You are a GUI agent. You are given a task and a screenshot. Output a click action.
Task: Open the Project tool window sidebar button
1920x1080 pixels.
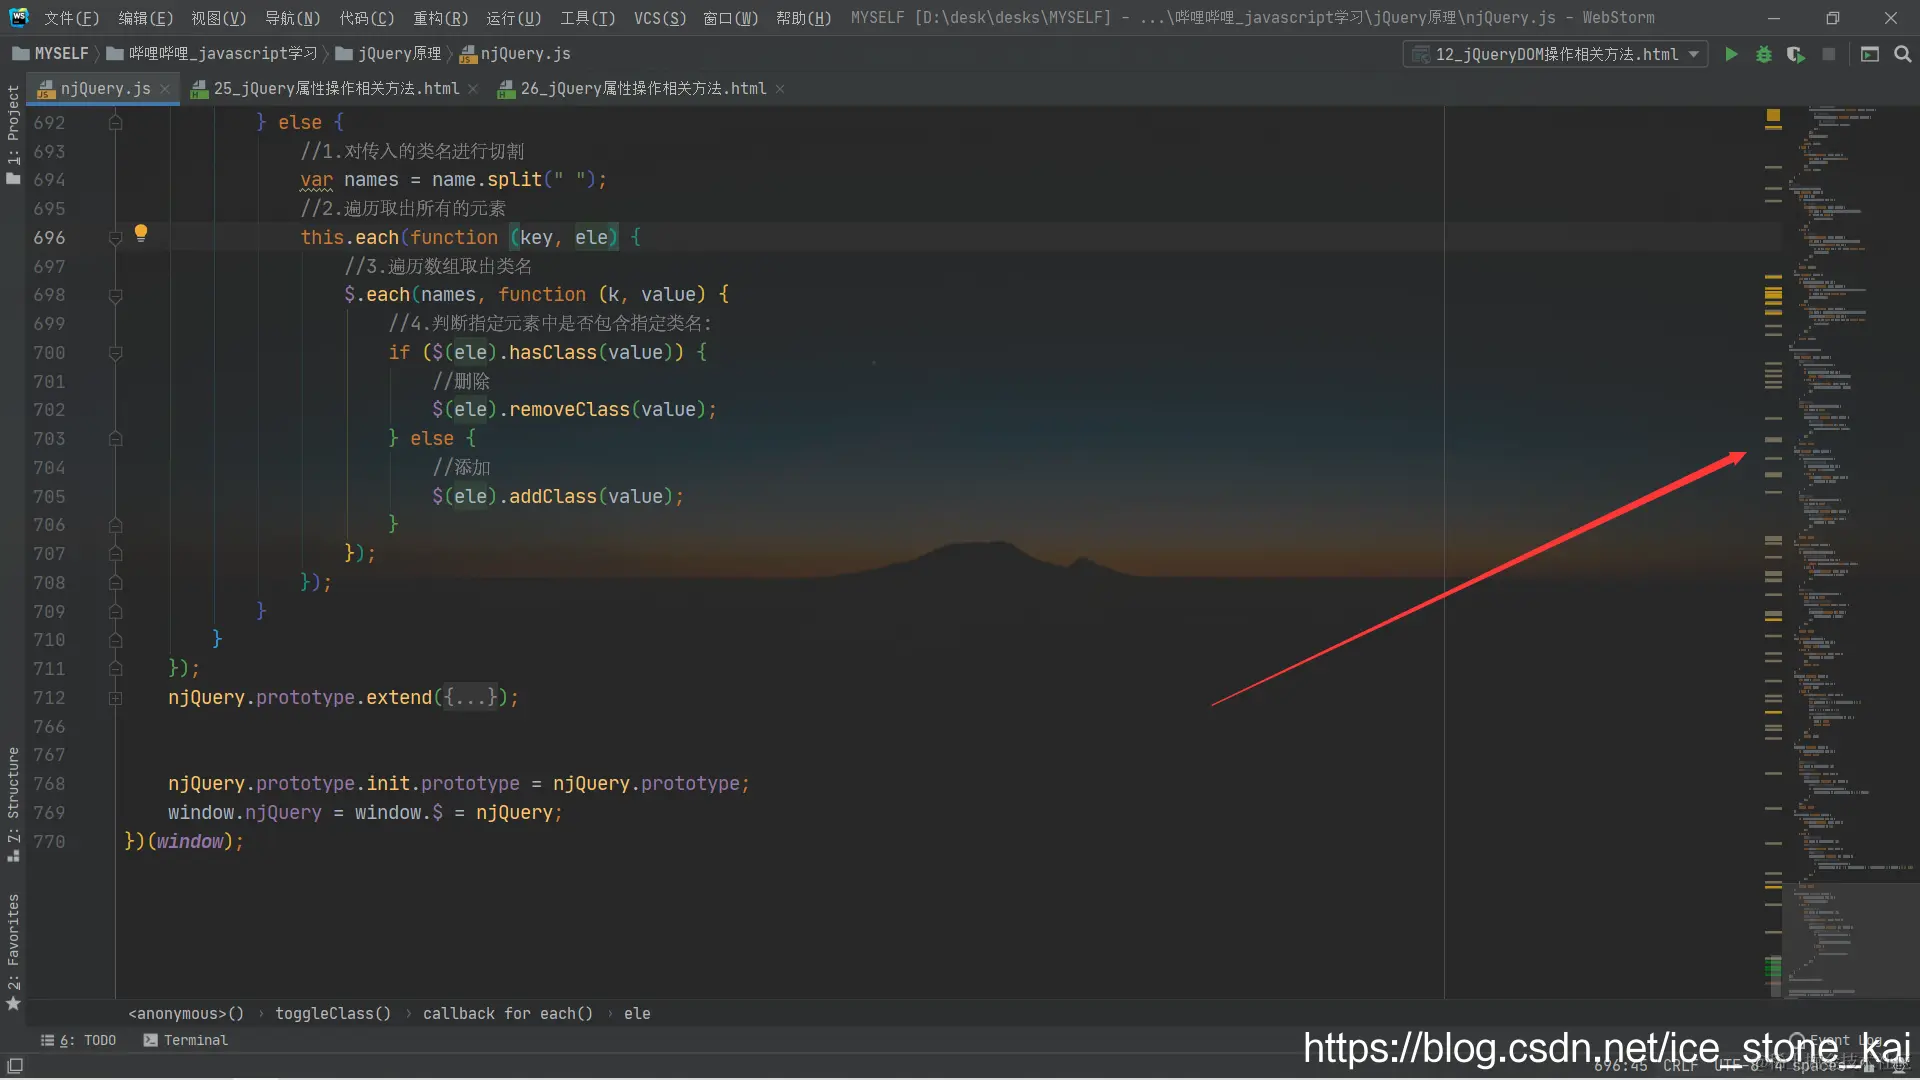(x=13, y=130)
